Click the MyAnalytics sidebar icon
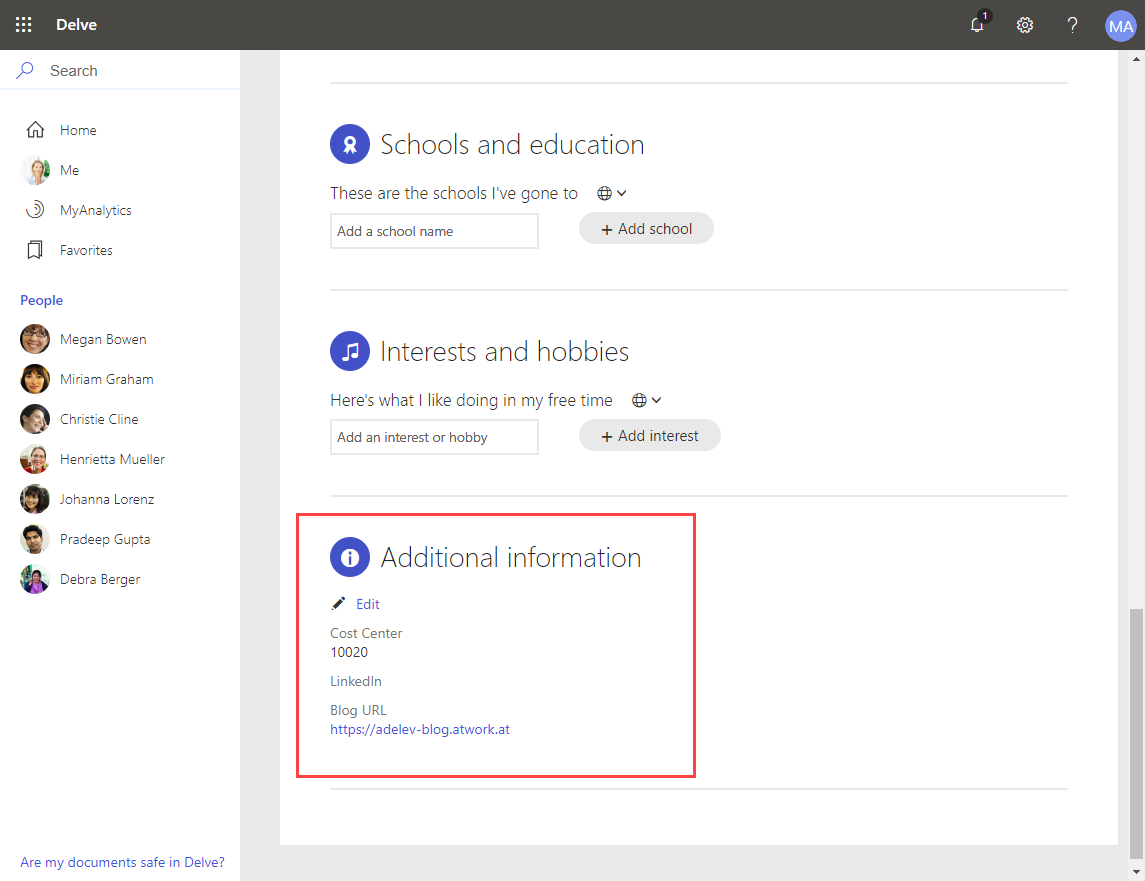This screenshot has width=1145, height=881. [x=35, y=210]
